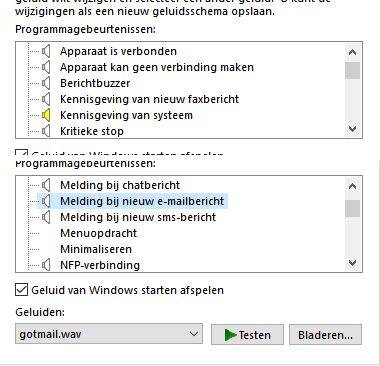Select Minimaliseren event in the list
Image resolution: width=380 pixels, height=366 pixels.
pyautogui.click(x=96, y=249)
